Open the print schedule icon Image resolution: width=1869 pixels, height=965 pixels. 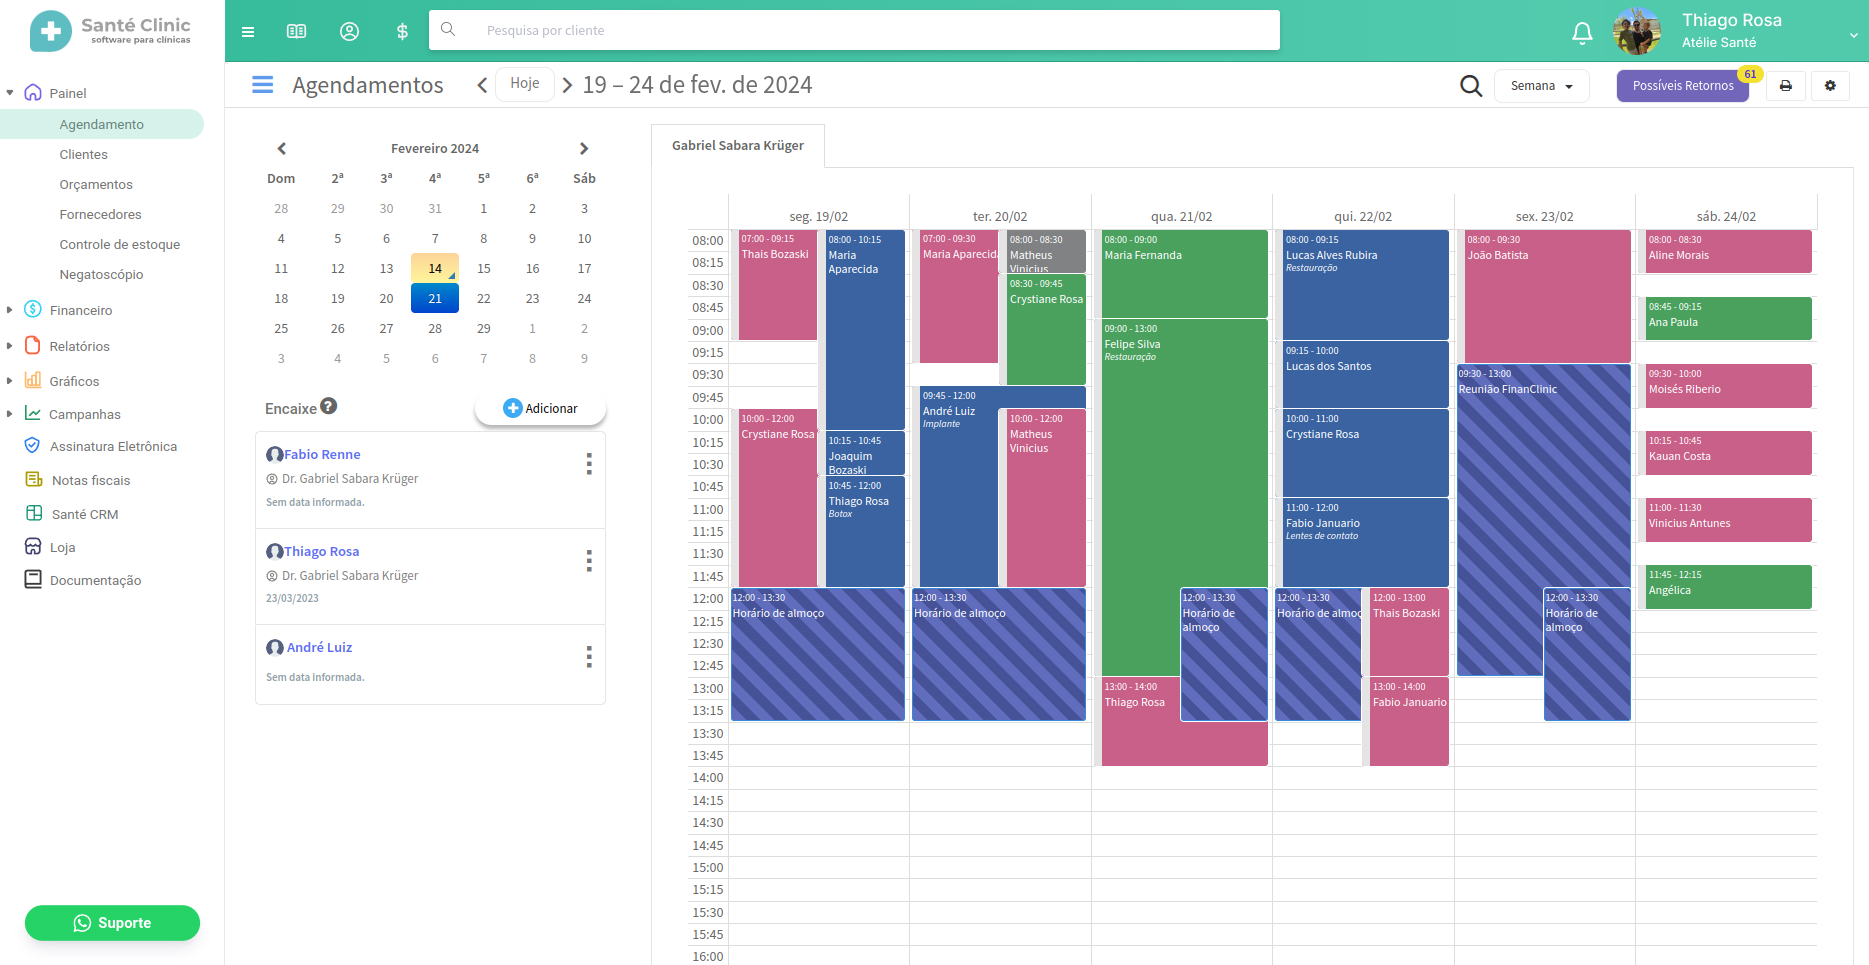coord(1785,86)
